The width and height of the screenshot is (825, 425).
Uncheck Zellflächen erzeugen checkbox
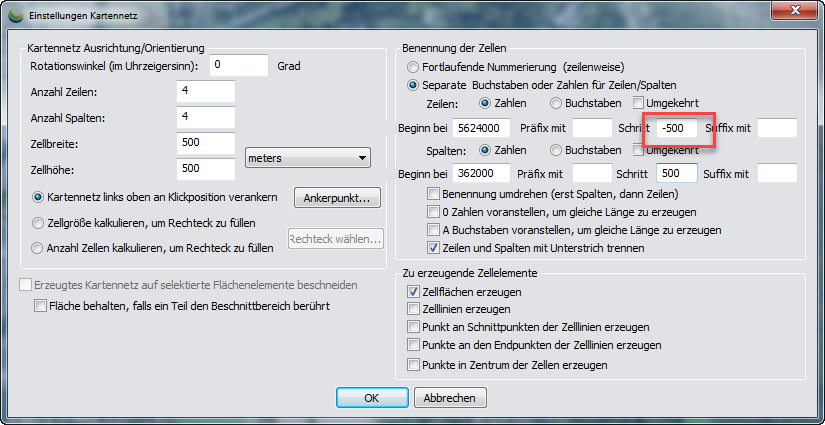coord(413,291)
